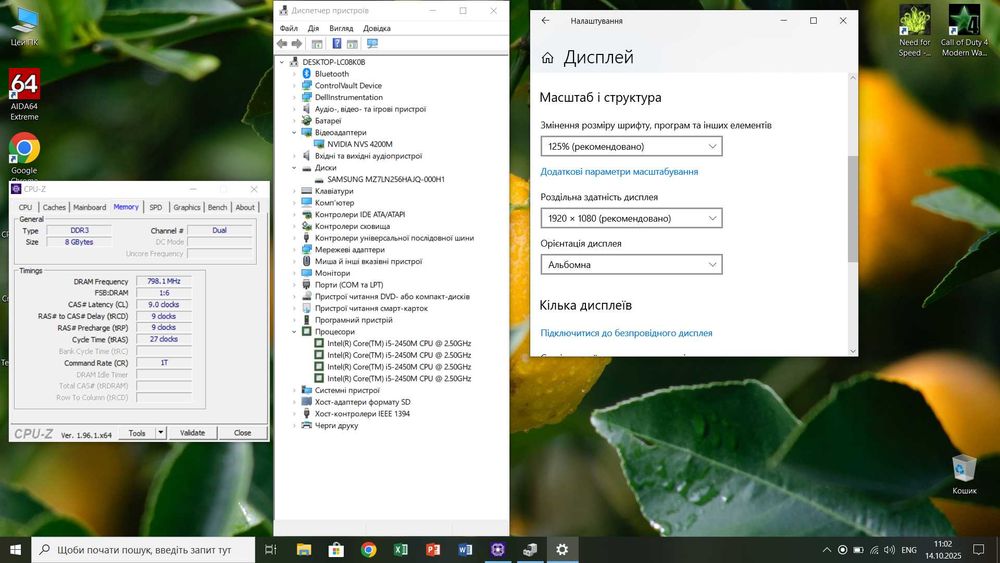Open the Tools dropdown arrow in CPU-Z
This screenshot has height=563, width=1000.
click(x=161, y=432)
